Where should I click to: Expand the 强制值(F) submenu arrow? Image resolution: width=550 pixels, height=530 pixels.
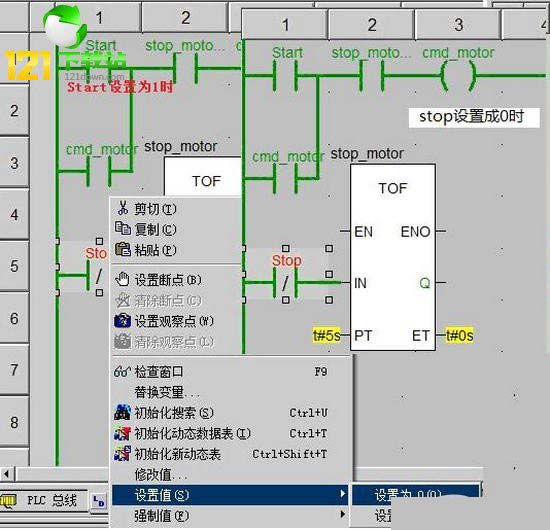(x=342, y=515)
